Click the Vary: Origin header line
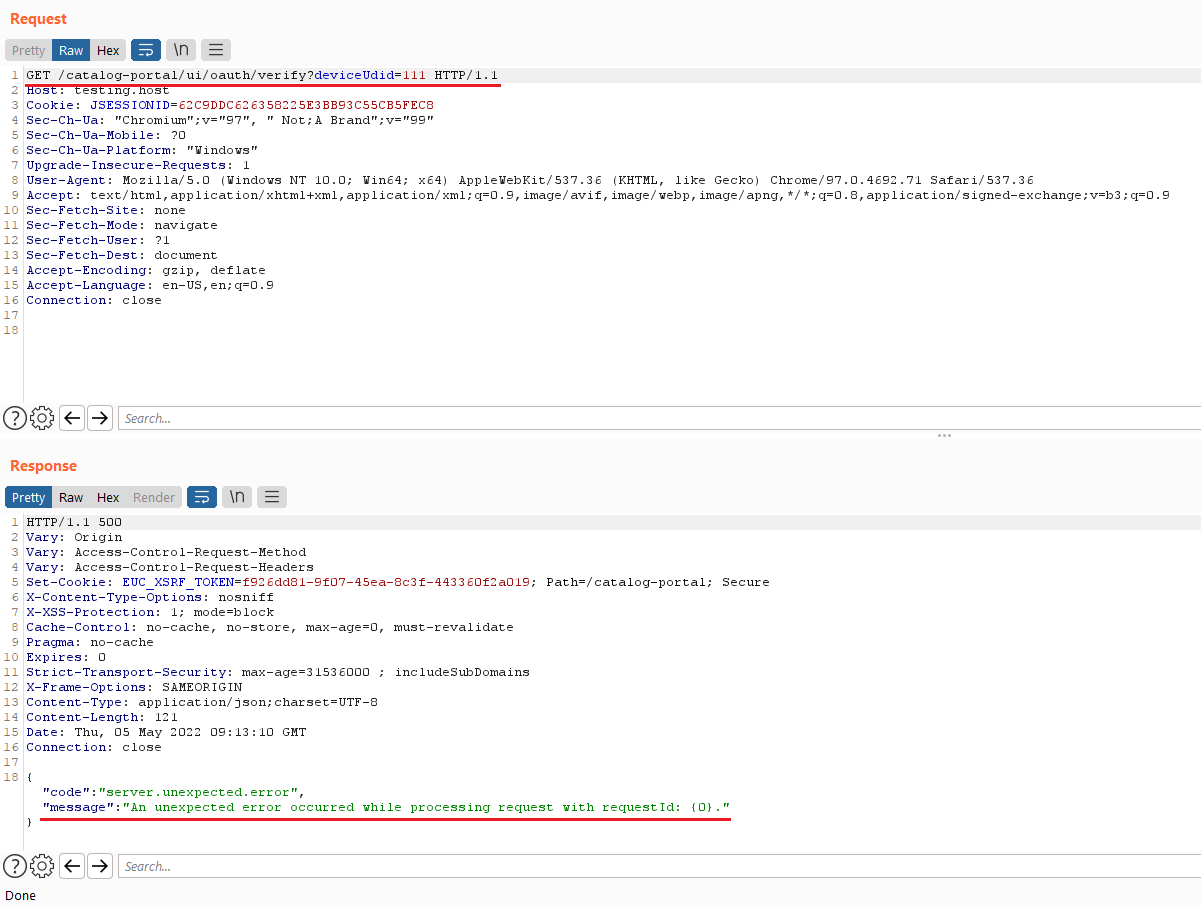The height and width of the screenshot is (907, 1201). pyautogui.click(x=74, y=537)
